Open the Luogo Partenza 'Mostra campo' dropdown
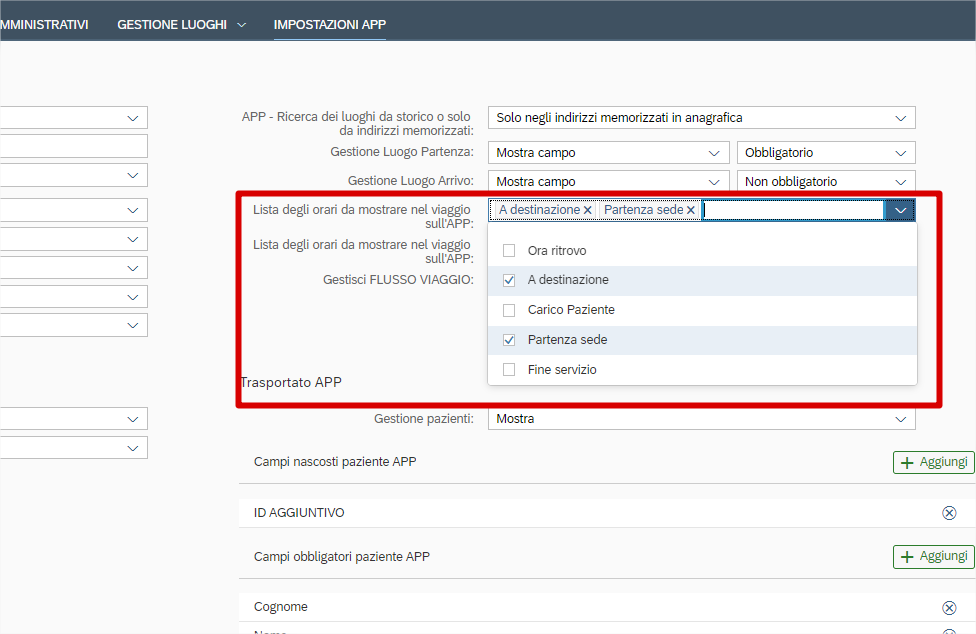 coord(607,153)
